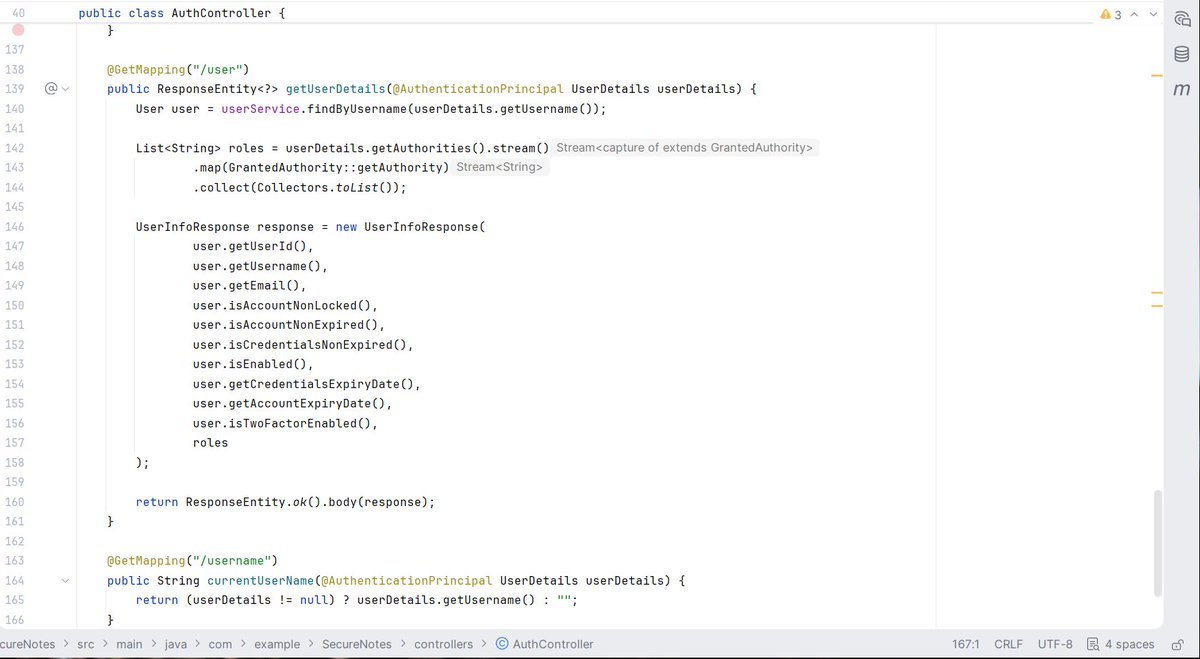
Task: Jump to next highlighted error arrow
Action: pyautogui.click(x=1153, y=15)
